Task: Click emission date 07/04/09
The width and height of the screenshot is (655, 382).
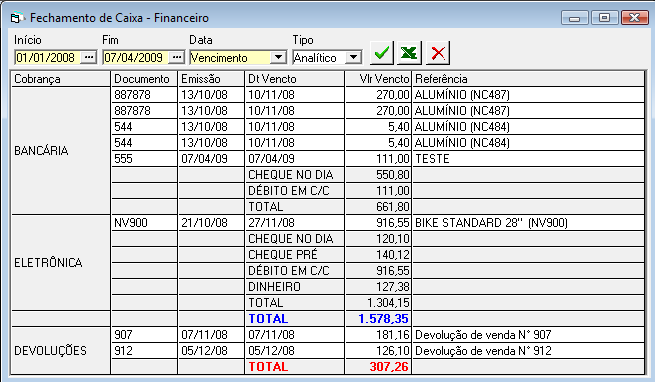Action: coord(211,159)
